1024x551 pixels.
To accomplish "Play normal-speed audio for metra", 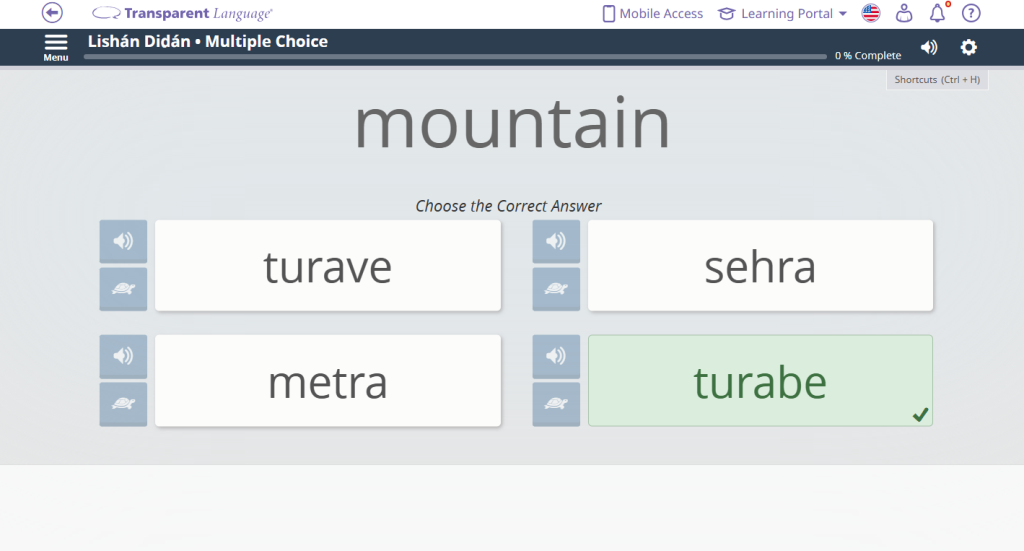I will coord(123,356).
